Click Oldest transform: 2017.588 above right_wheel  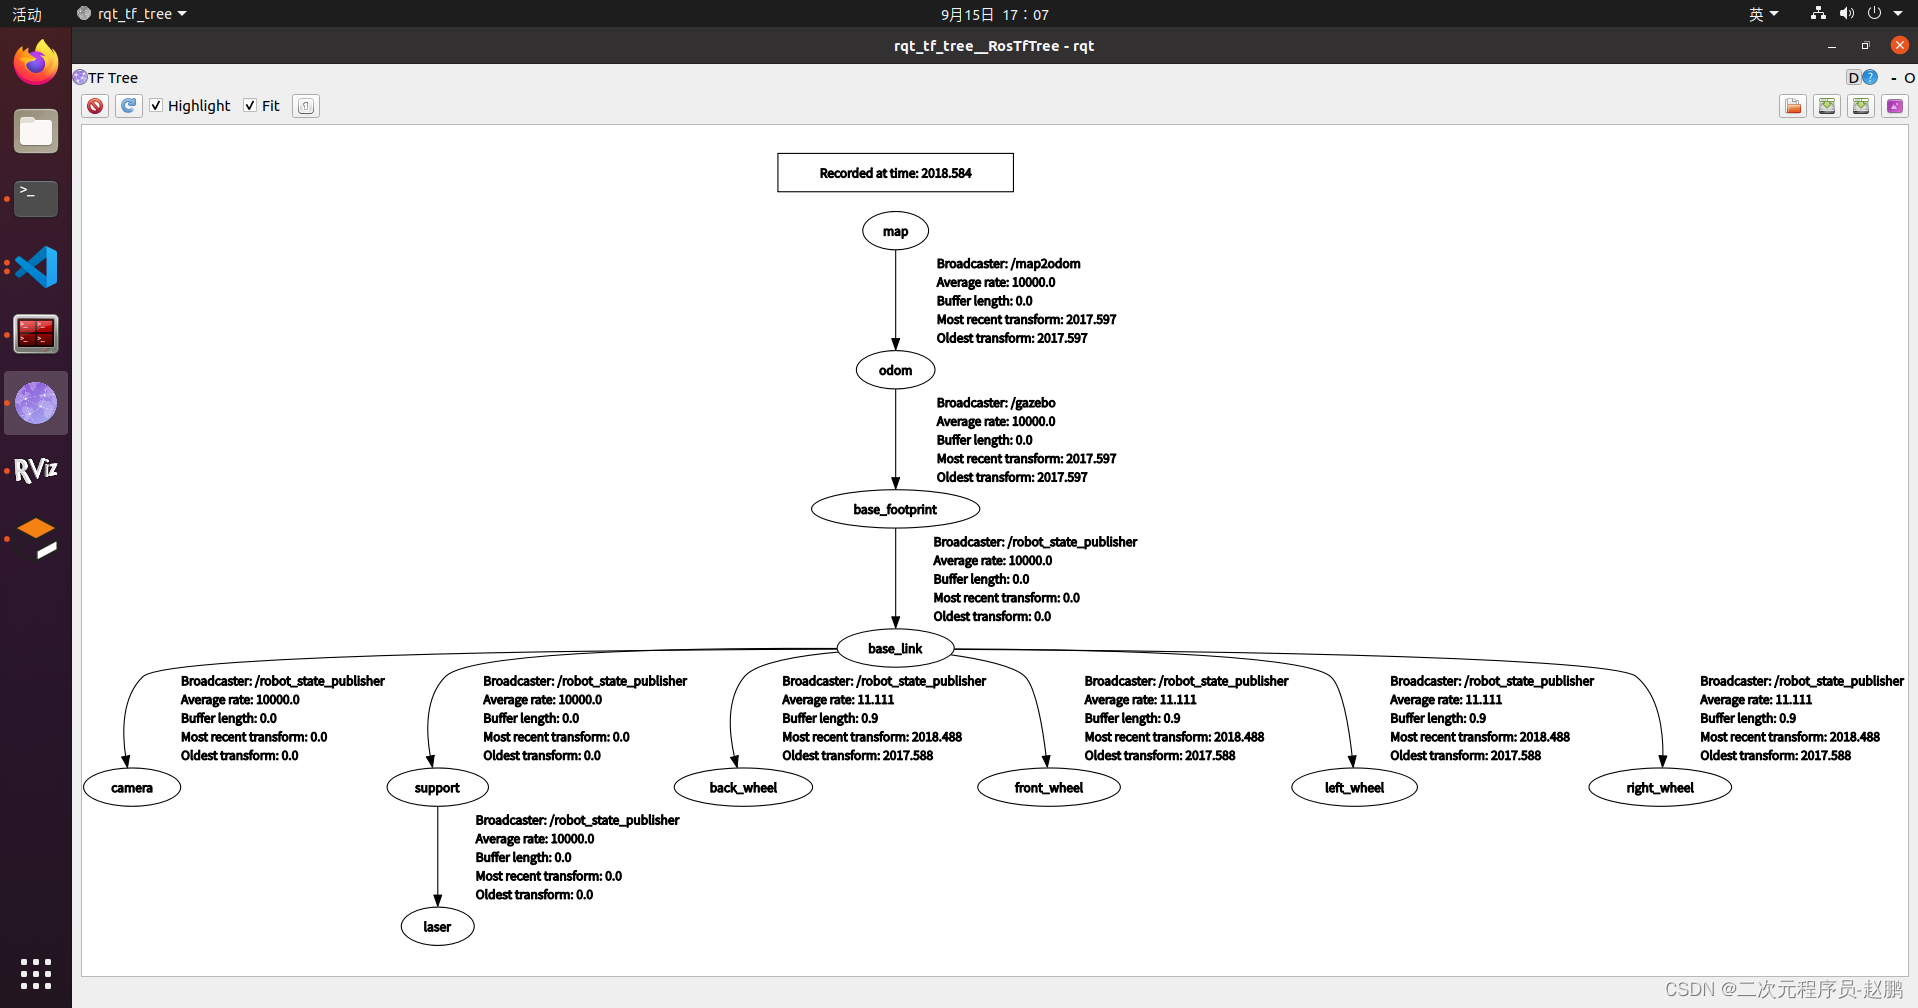click(1775, 756)
